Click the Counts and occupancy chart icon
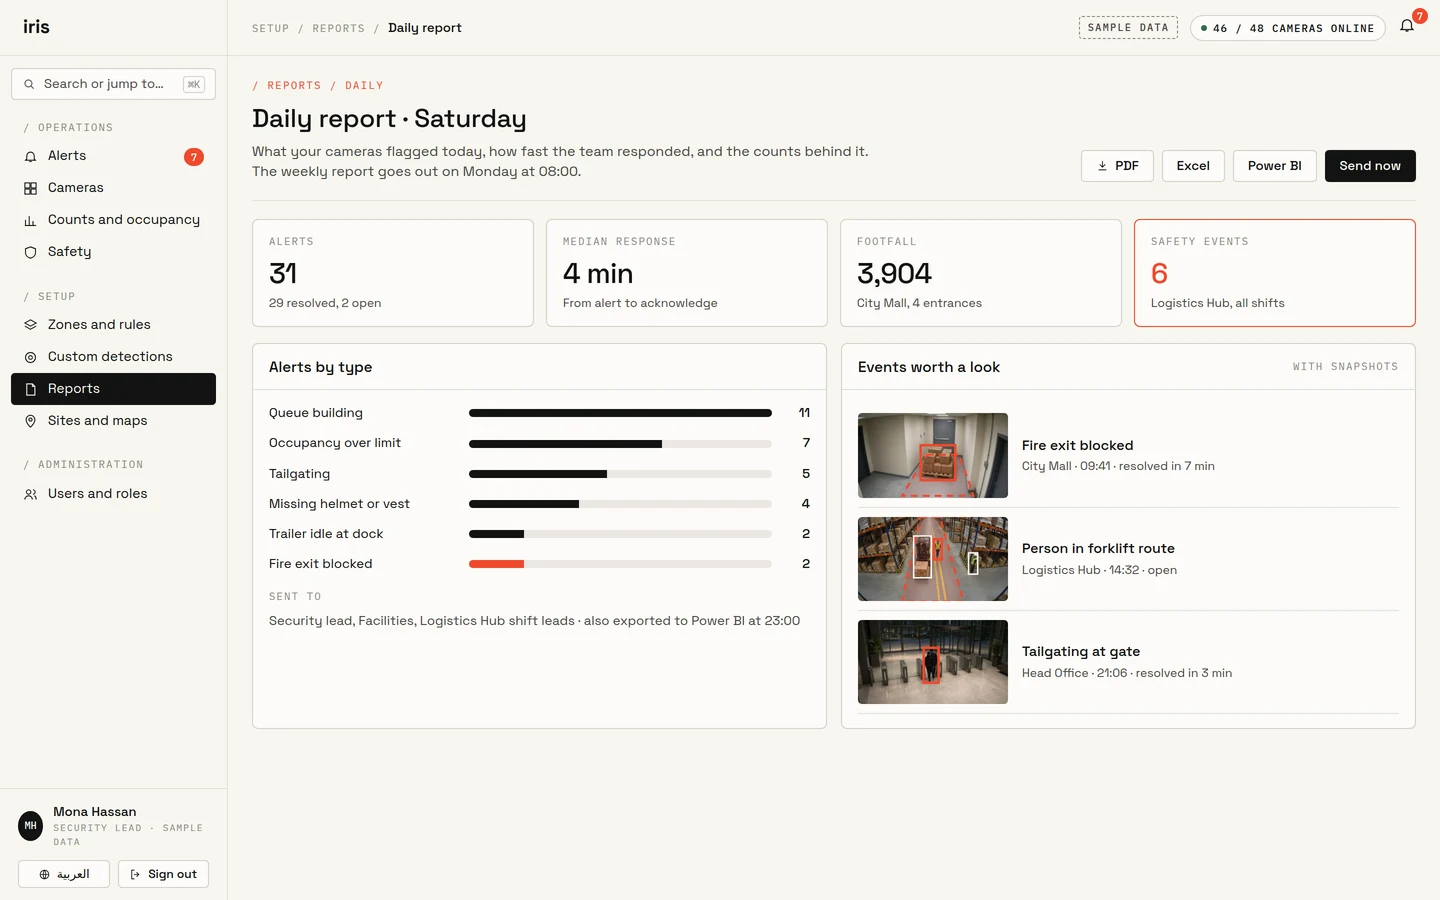This screenshot has height=900, width=1440. (x=30, y=220)
